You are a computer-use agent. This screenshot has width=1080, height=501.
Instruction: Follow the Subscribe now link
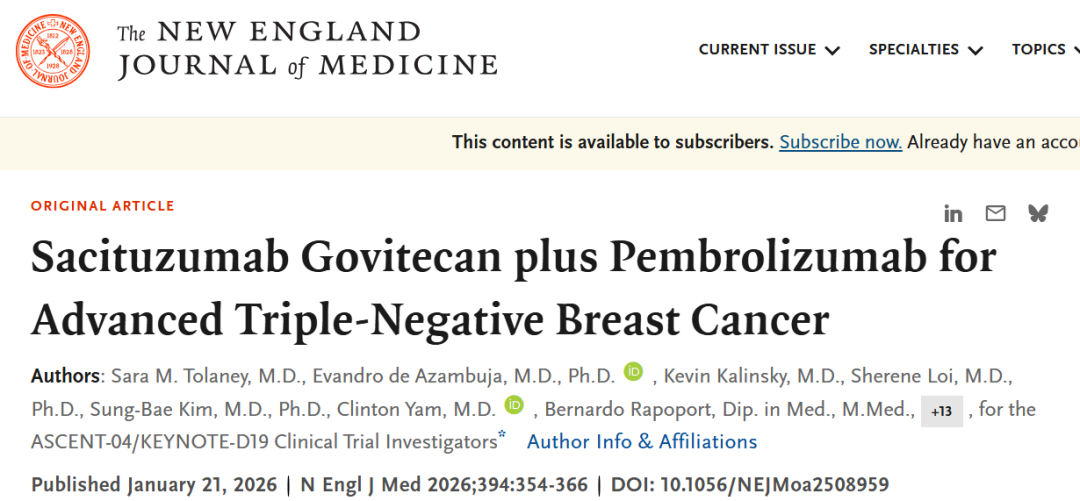tap(840, 143)
